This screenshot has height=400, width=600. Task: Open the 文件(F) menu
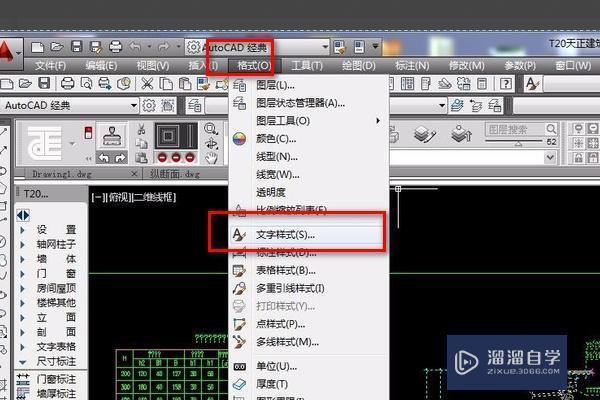tap(51, 66)
